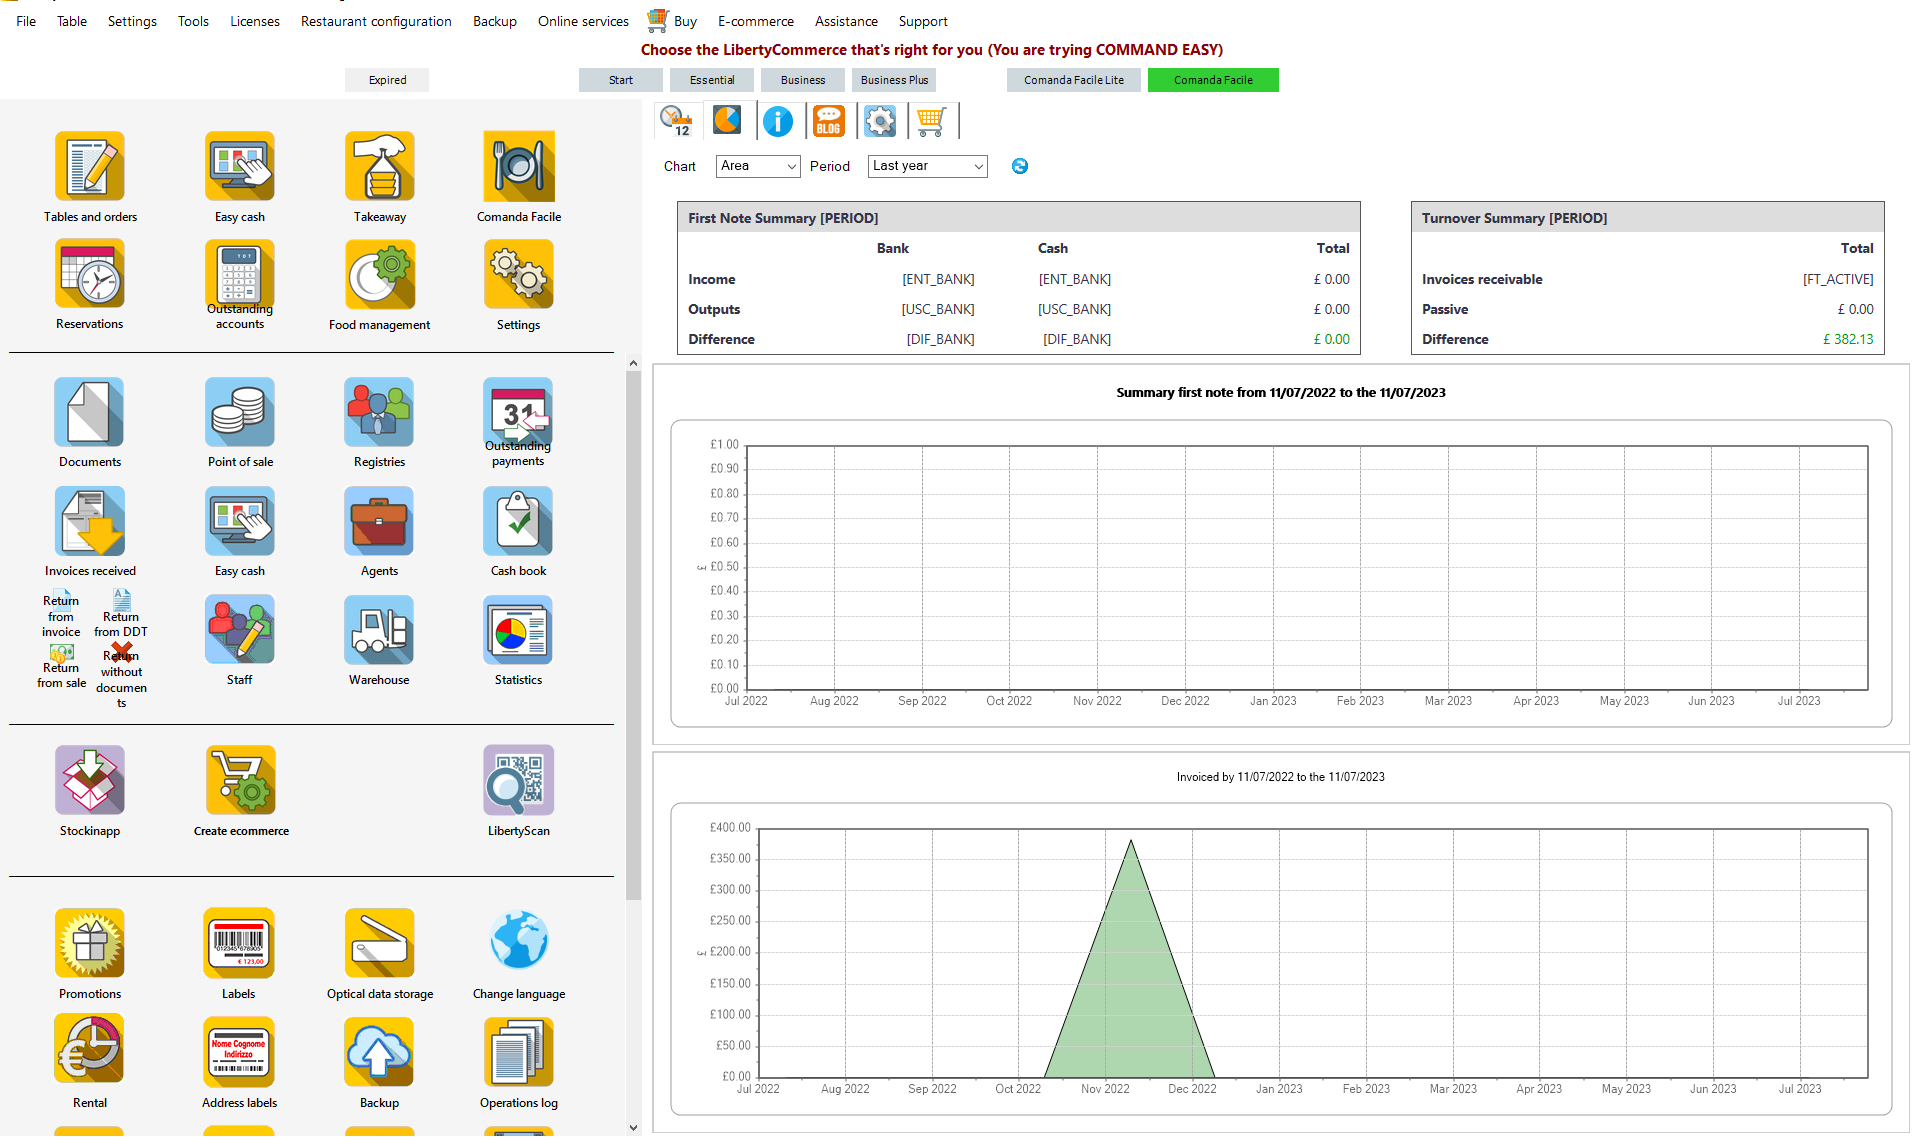Viewport: 1920px width, 1138px height.
Task: Open the Licenses menu
Action: (x=255, y=21)
